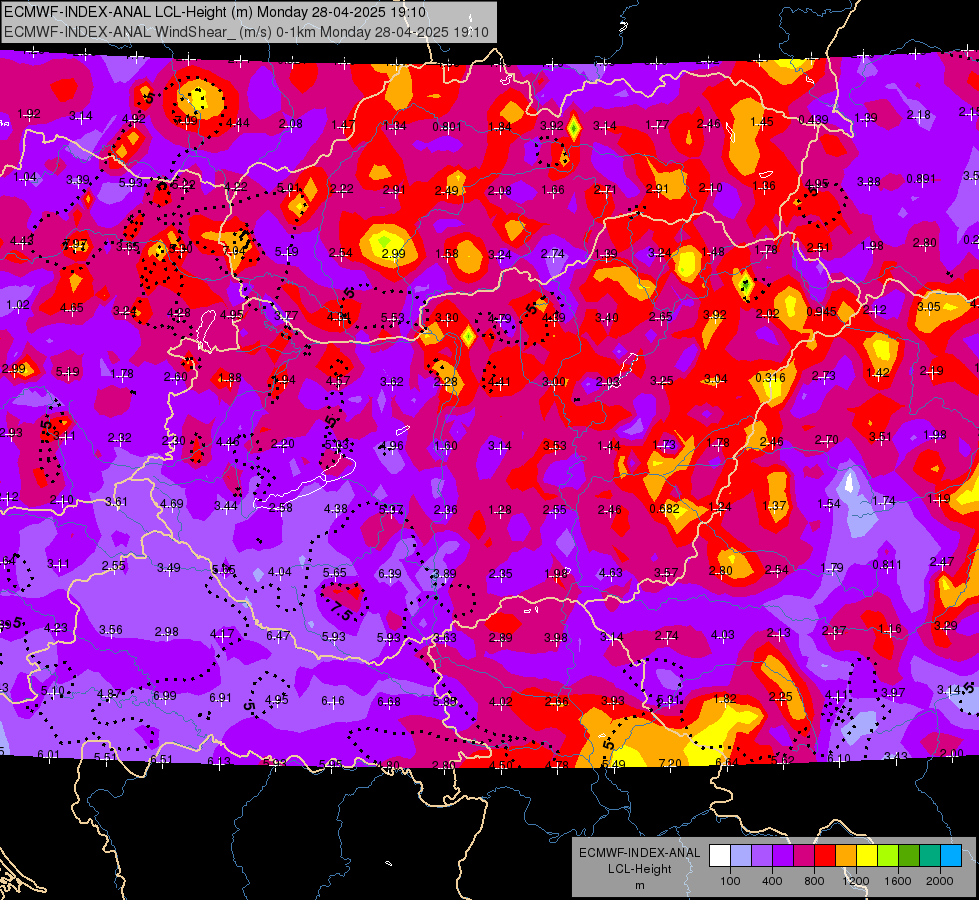Click the wind shear value 6.99
The height and width of the screenshot is (900, 979).
pos(165,695)
